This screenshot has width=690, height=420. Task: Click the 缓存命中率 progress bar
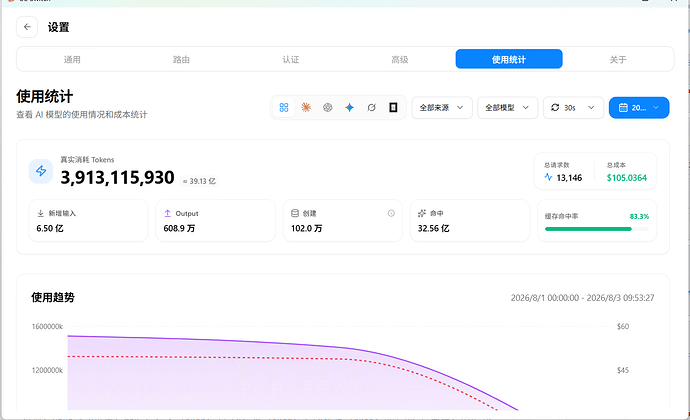(x=597, y=229)
